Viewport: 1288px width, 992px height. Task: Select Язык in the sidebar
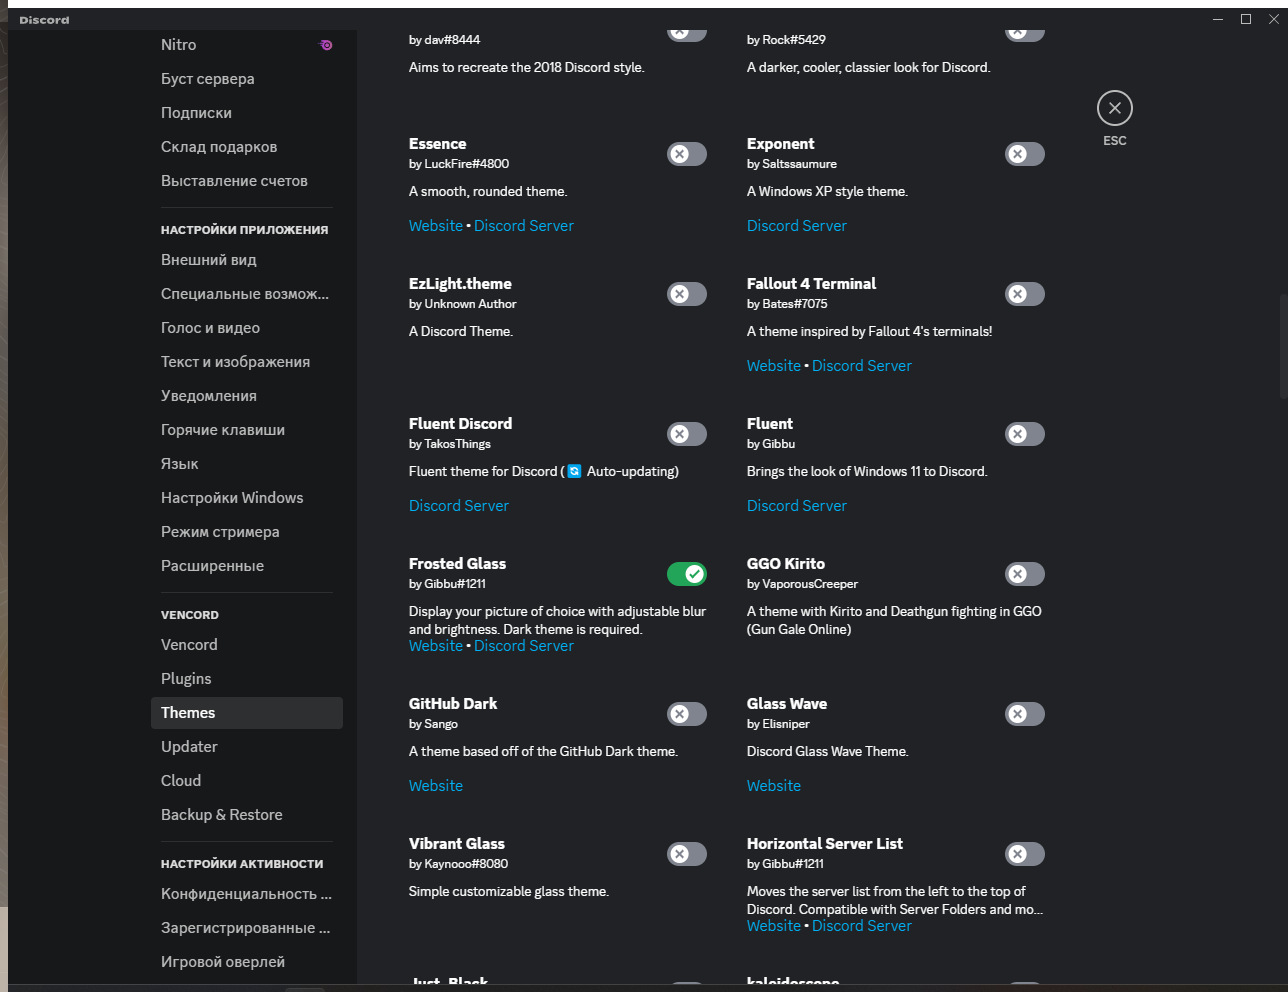coord(177,463)
